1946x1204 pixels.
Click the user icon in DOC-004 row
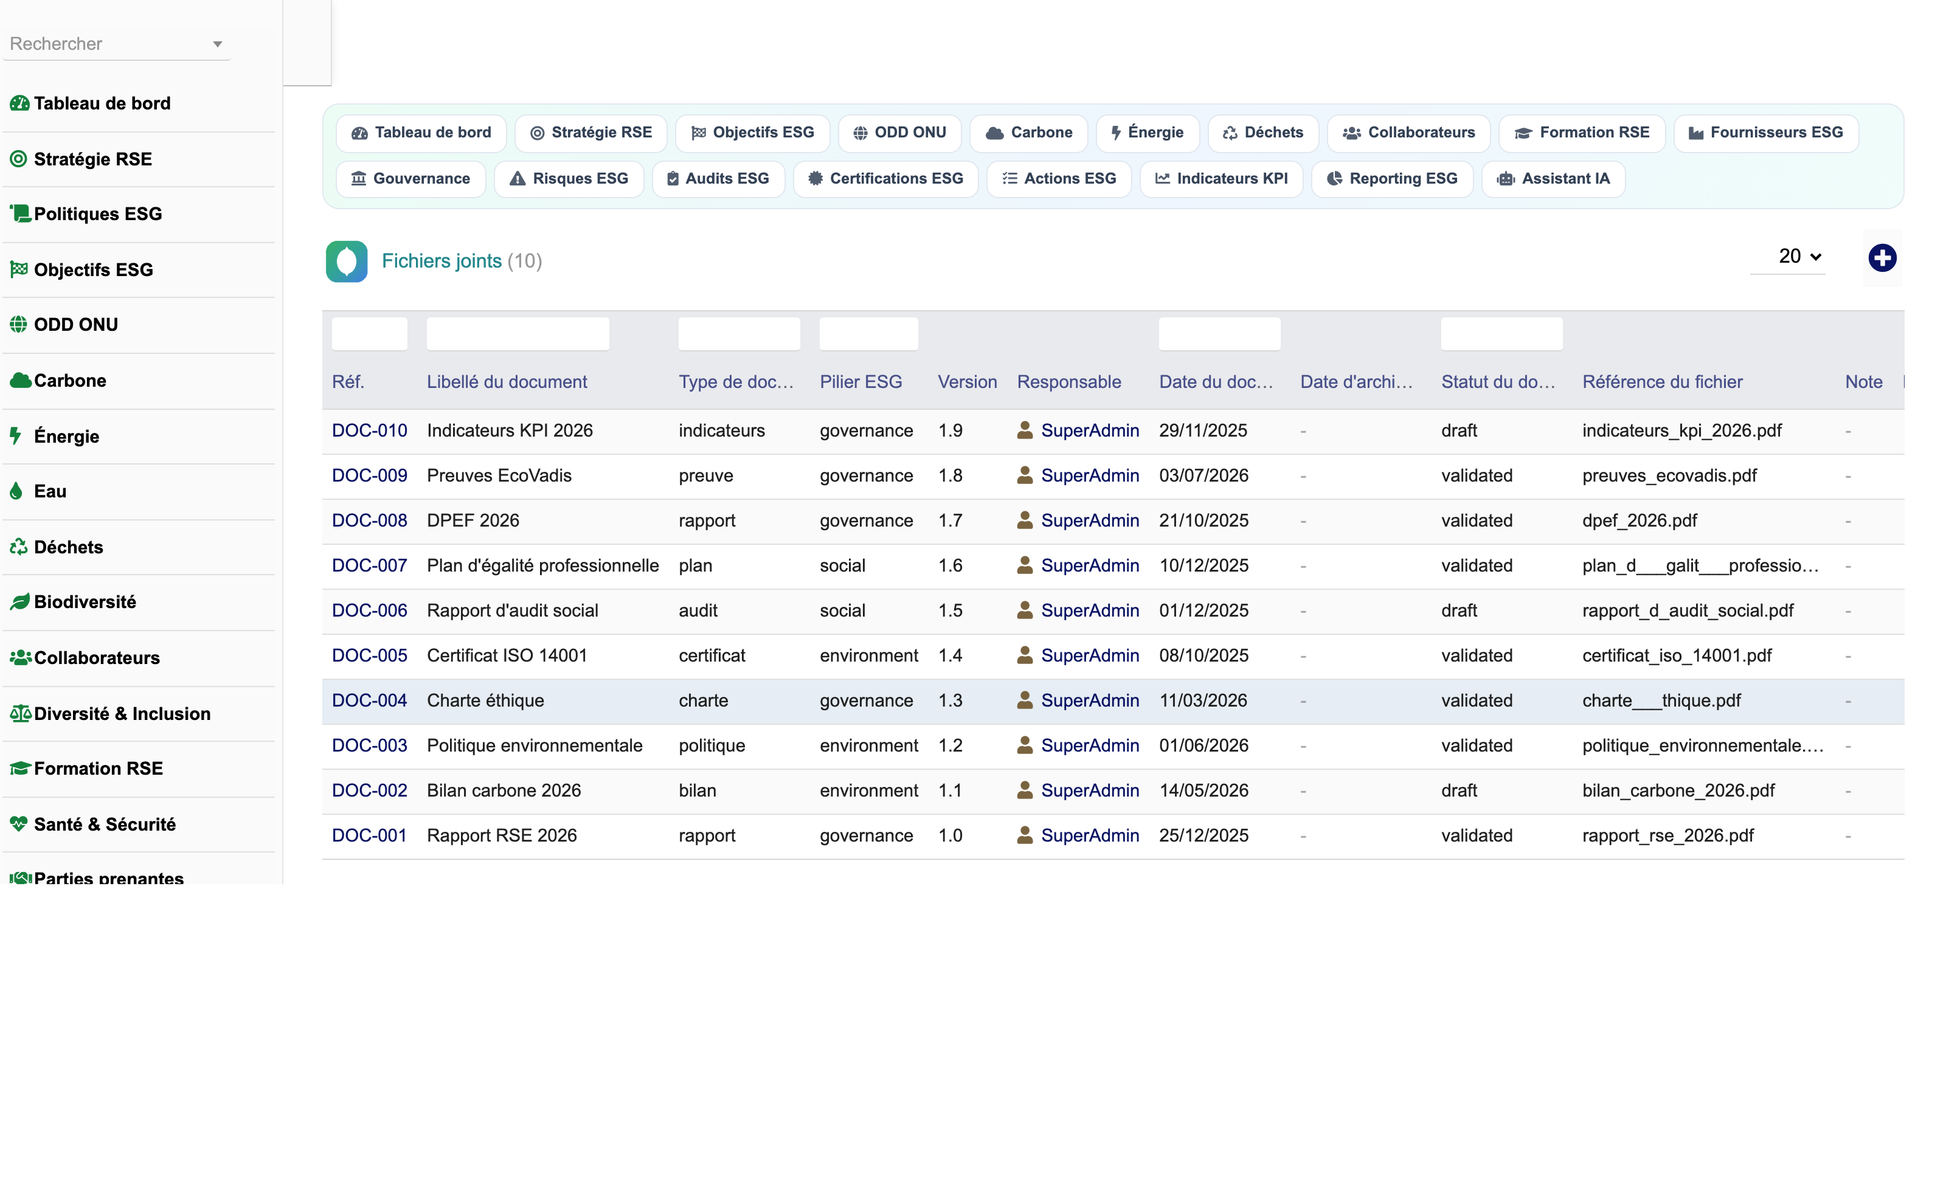click(x=1025, y=700)
